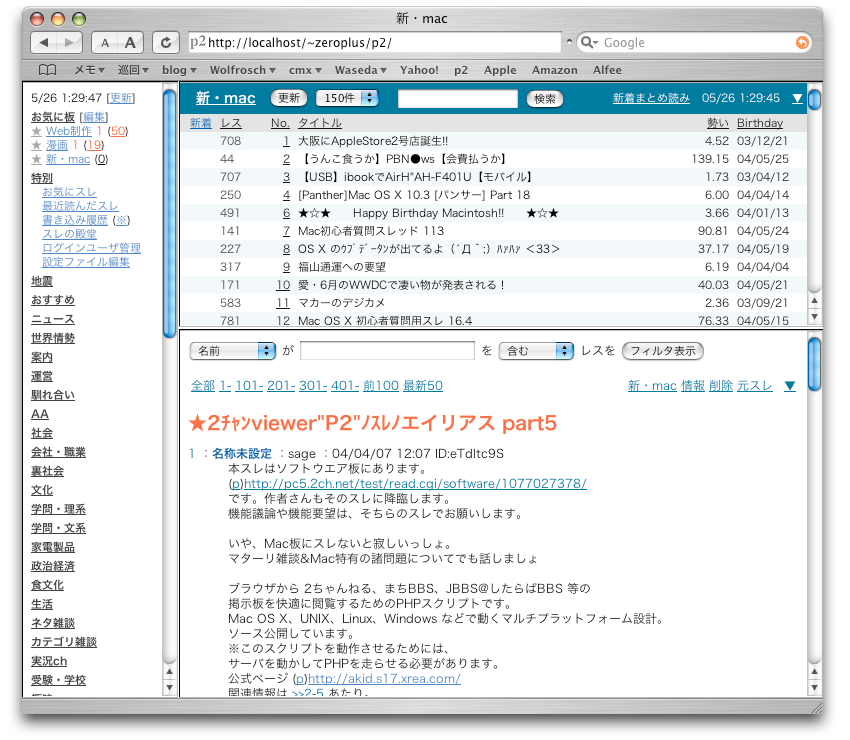Click the p2 favicon in address bar
This screenshot has width=850, height=740.
(198, 42)
